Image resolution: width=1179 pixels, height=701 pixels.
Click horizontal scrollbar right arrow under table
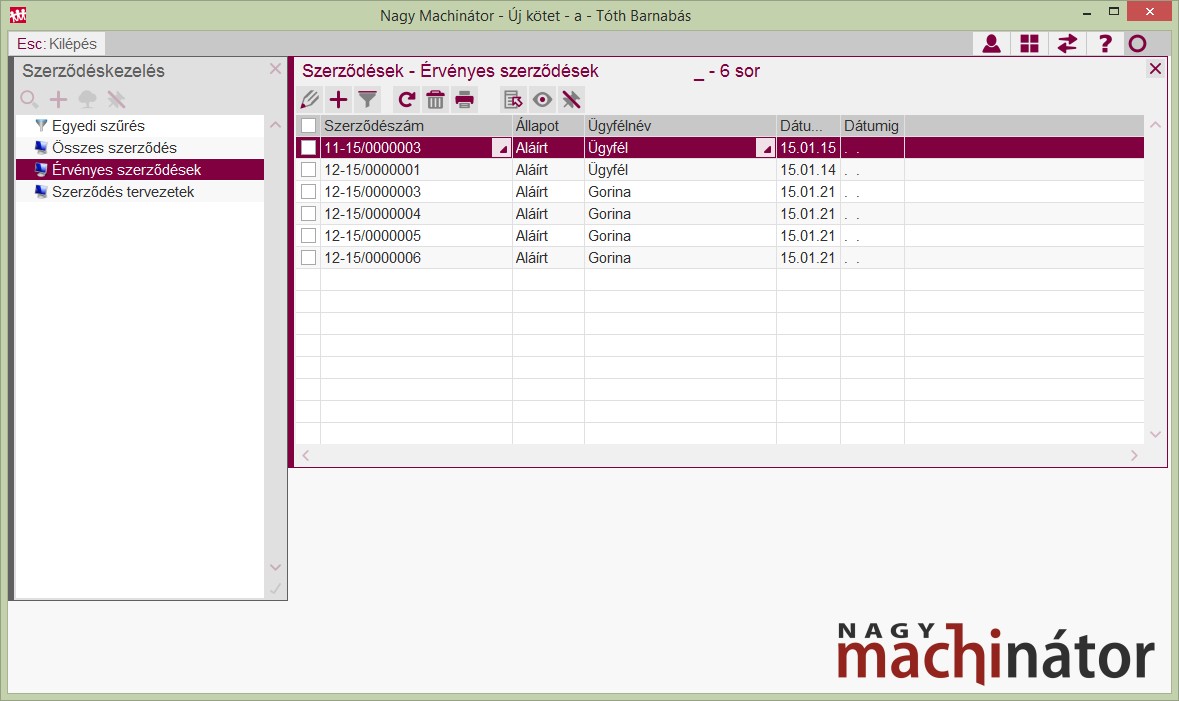coord(1134,455)
